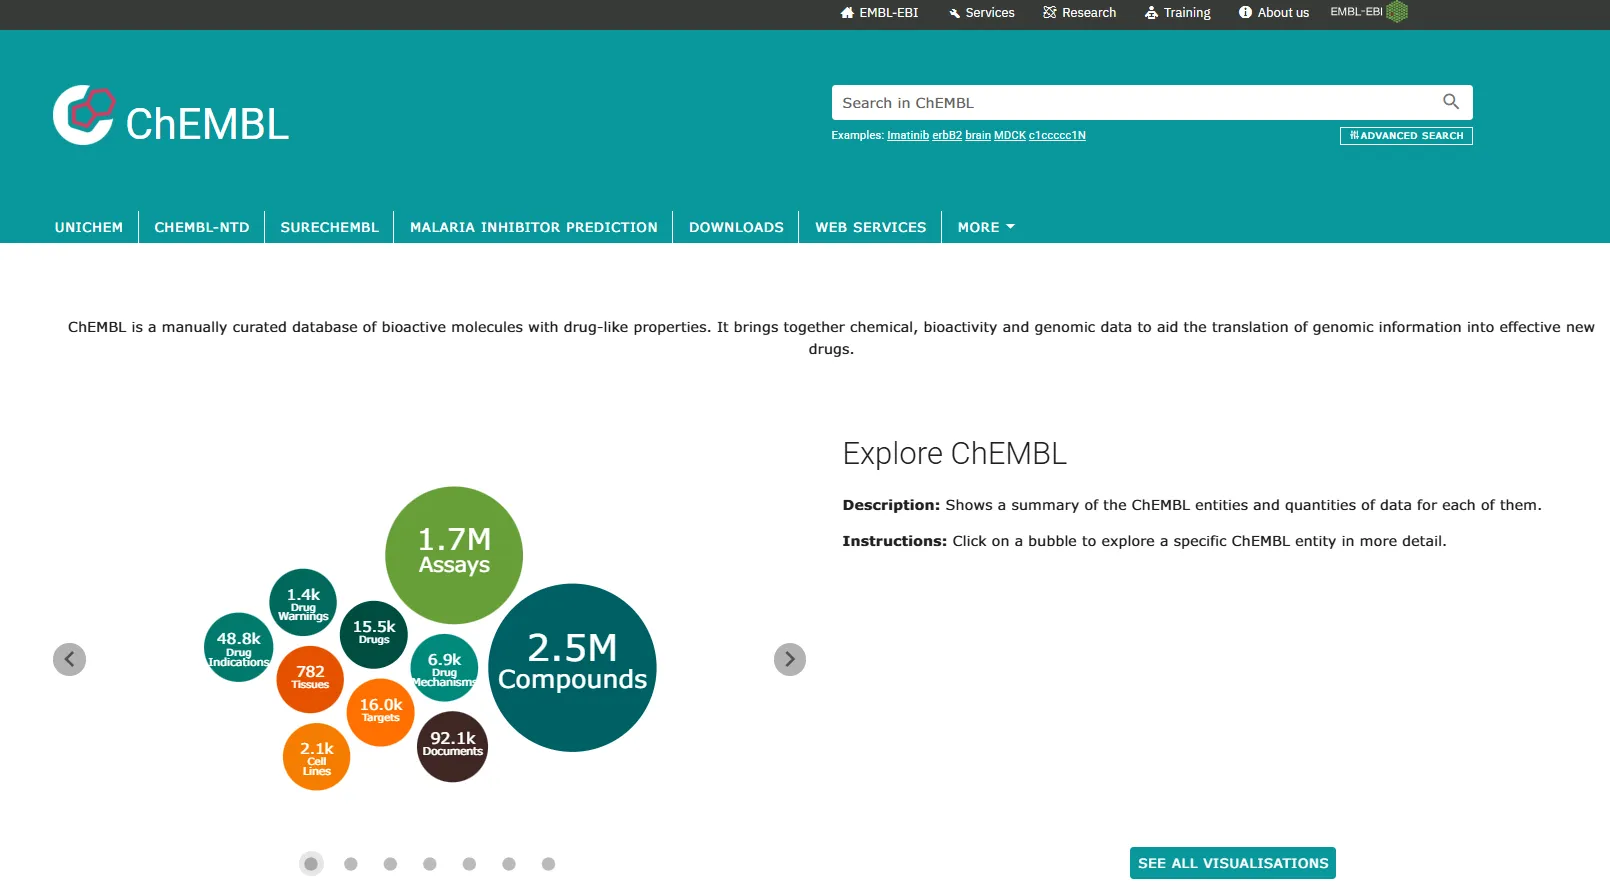Screen dimensions: 1610x887
Task: Click the See All Visualisations button
Action: pyautogui.click(x=1232, y=863)
